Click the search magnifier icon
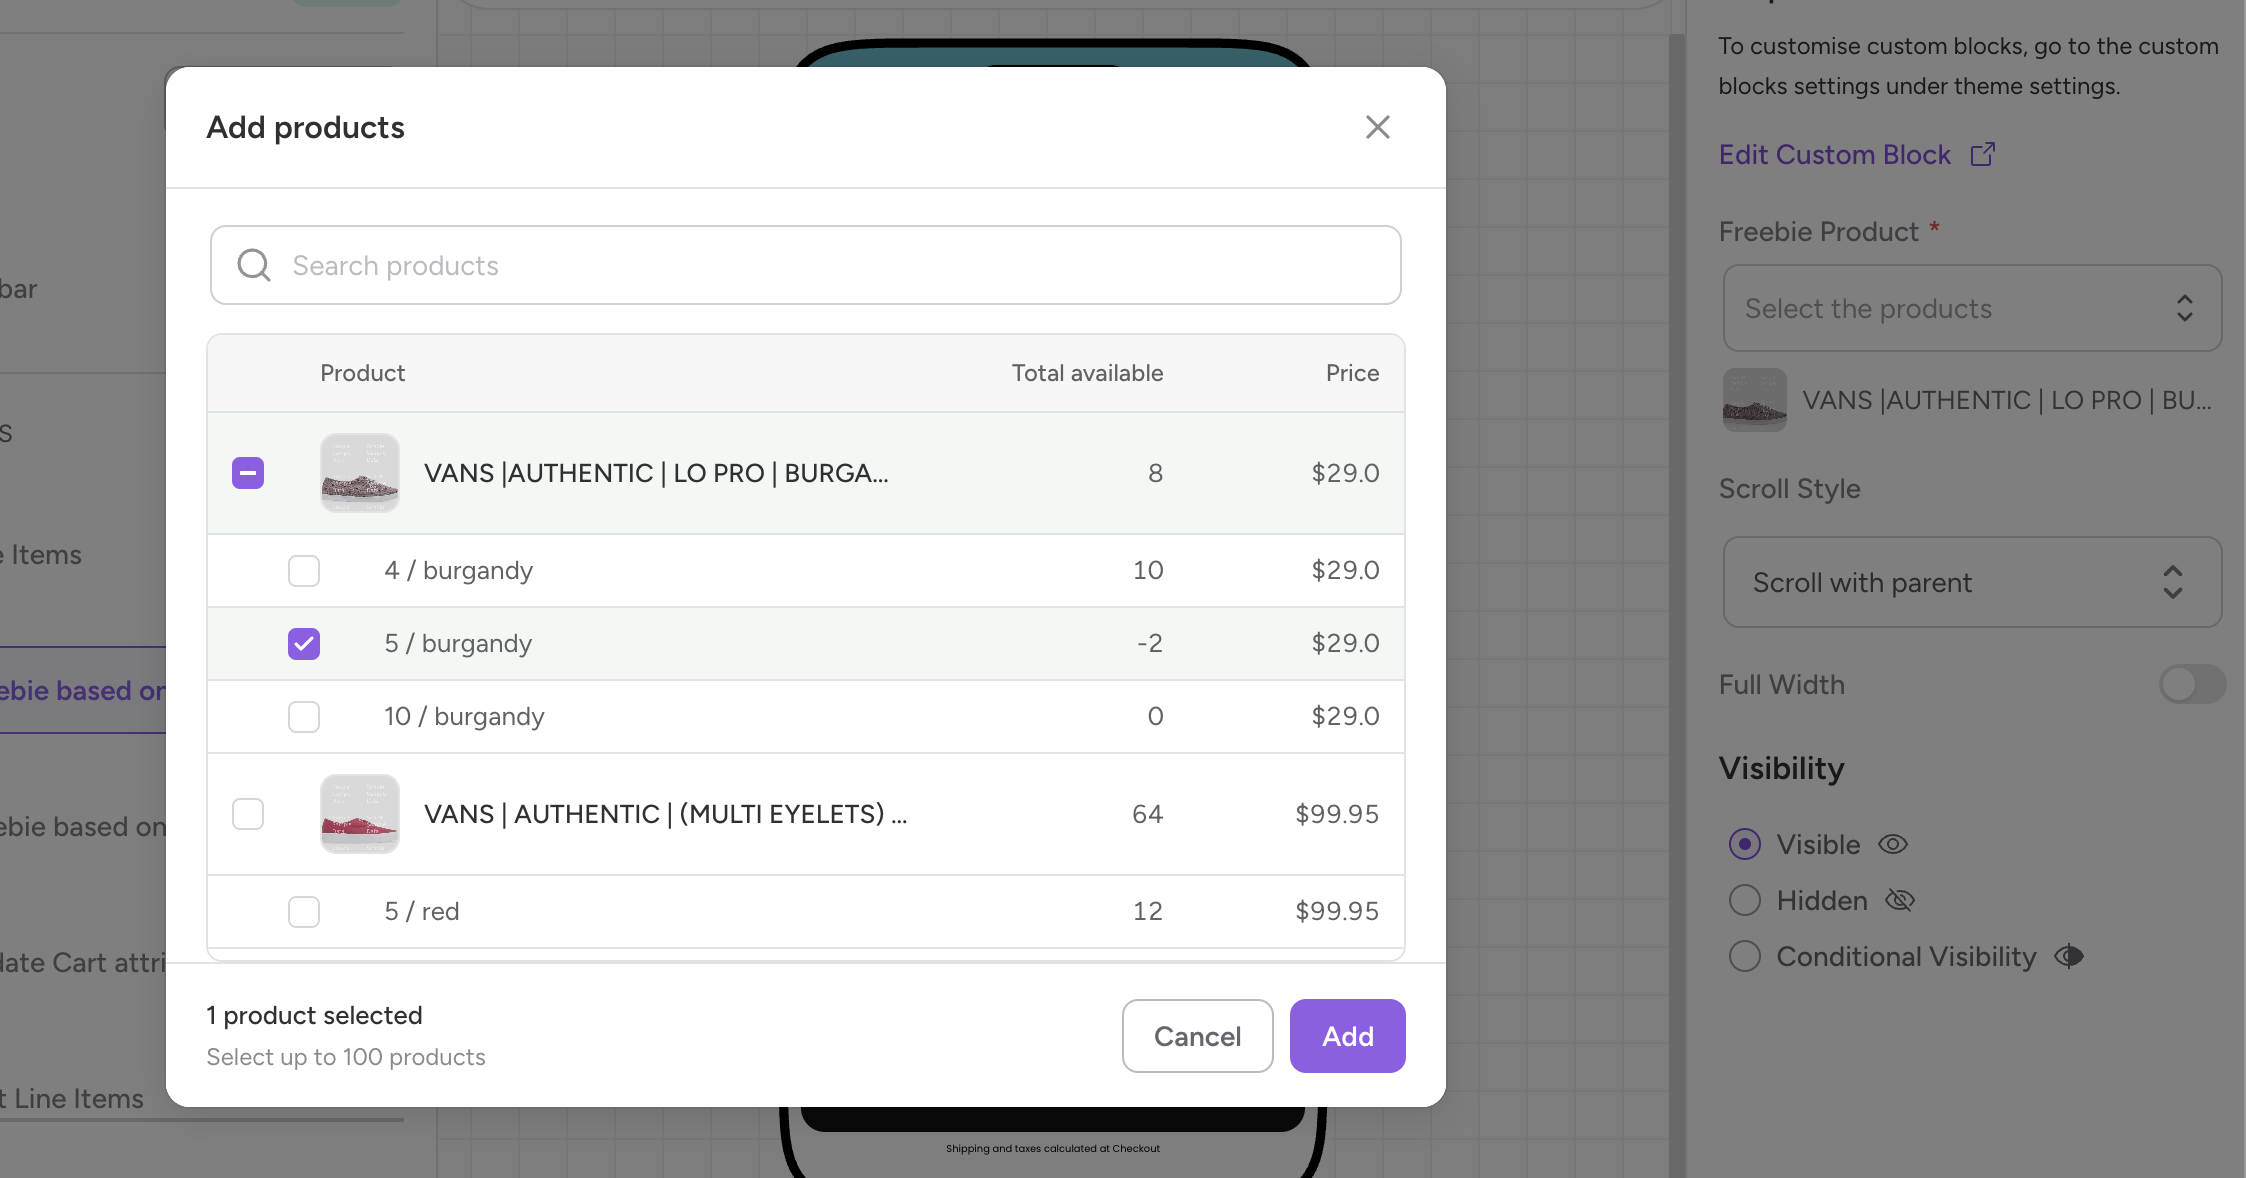Image resolution: width=2246 pixels, height=1178 pixels. (254, 265)
